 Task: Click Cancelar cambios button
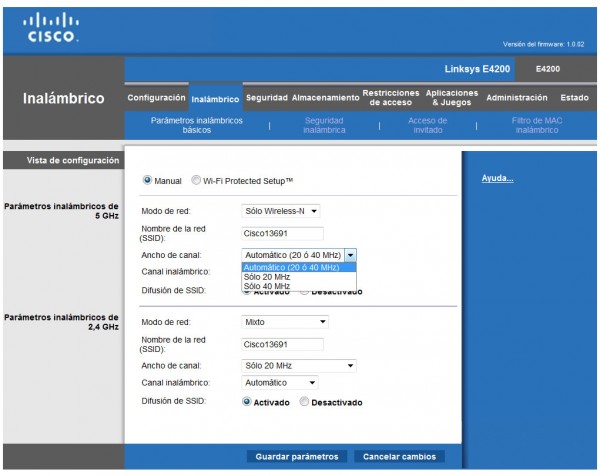399,456
